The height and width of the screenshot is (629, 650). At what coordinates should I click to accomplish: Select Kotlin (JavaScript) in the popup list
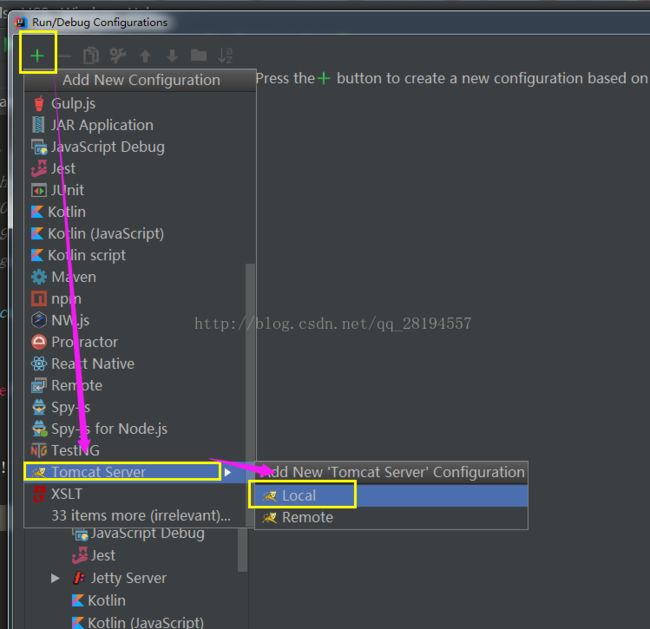[140, 233]
